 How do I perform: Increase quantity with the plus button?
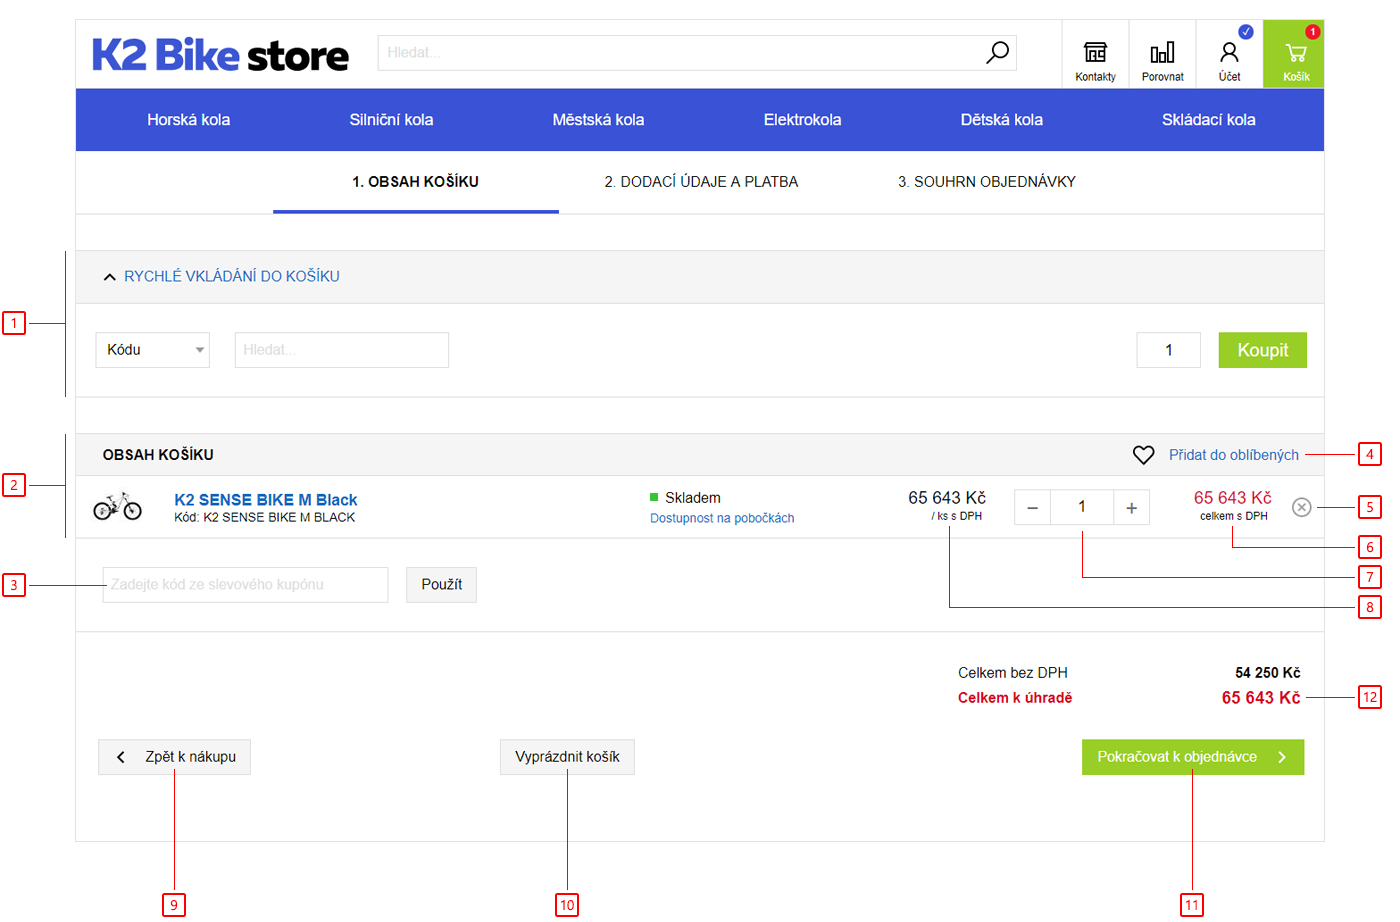coord(1131,508)
